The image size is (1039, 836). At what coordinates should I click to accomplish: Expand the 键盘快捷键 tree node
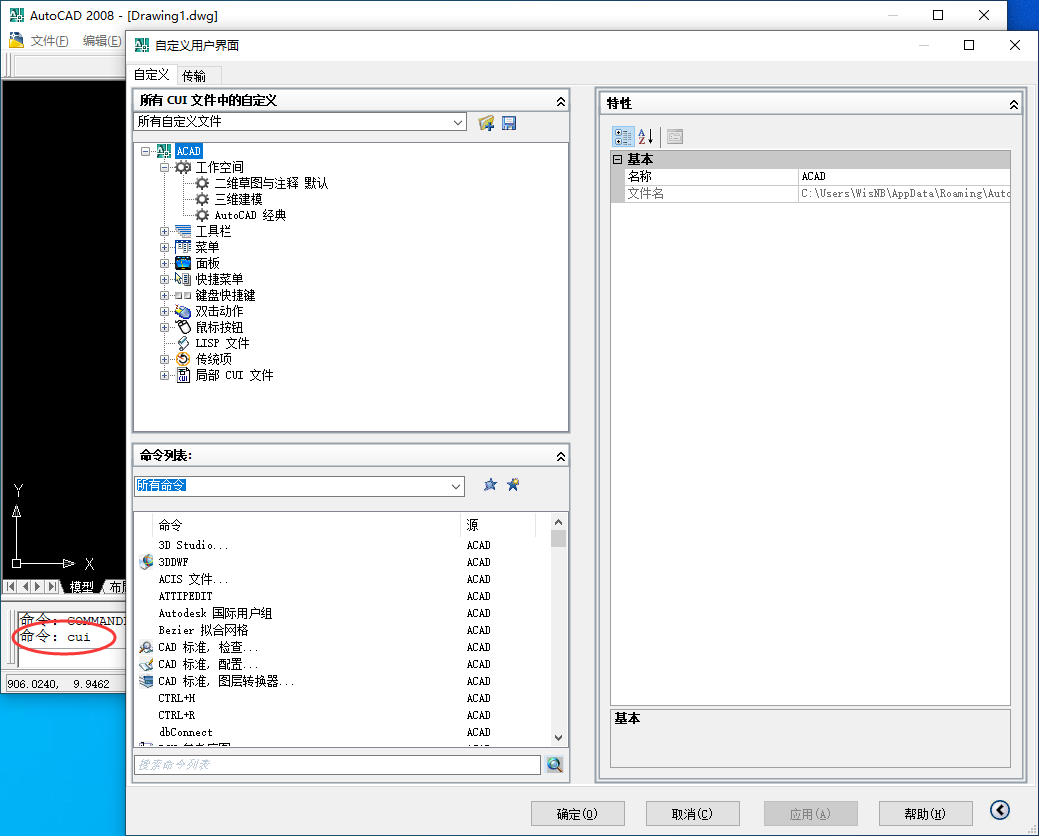click(164, 295)
